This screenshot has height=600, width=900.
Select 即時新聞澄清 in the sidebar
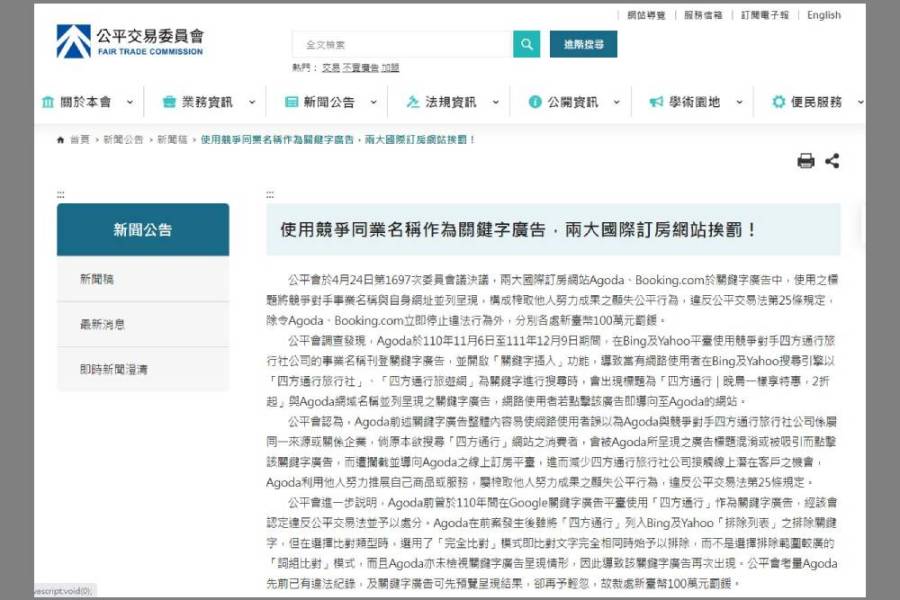click(x=143, y=369)
